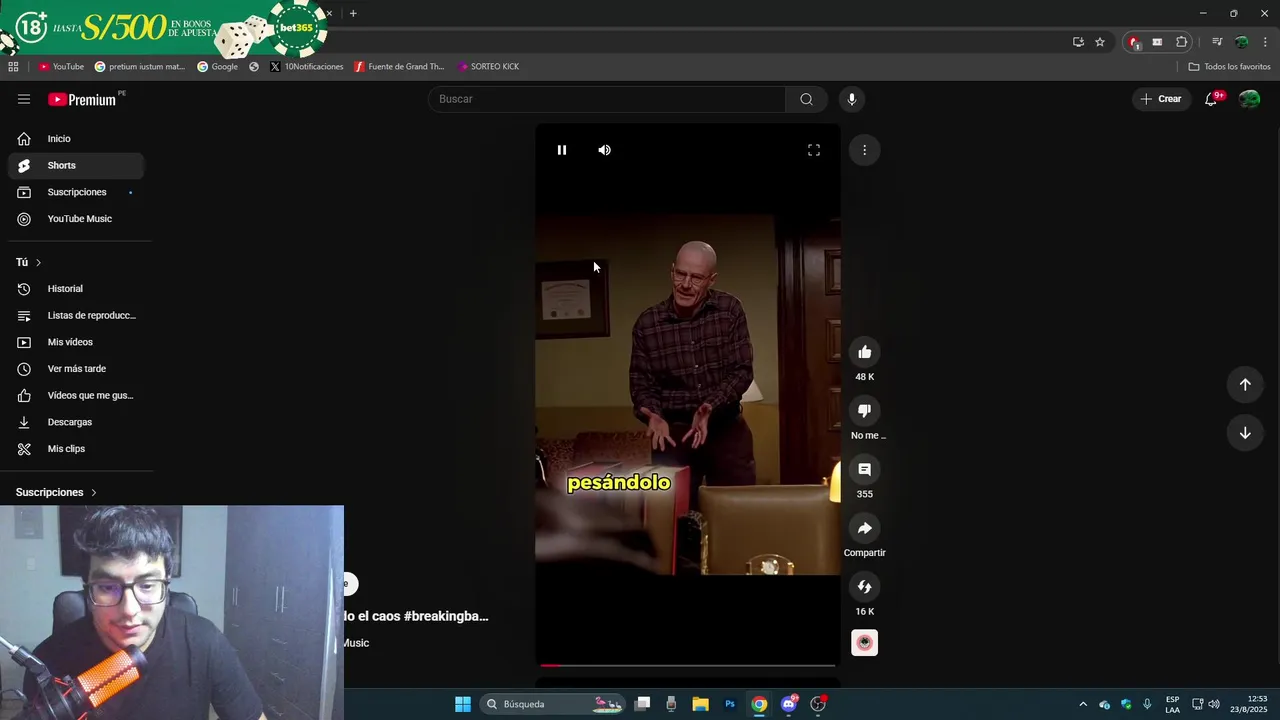Screen dimensions: 1280x720
Task: Open the sound thumbnail below remix
Action: click(864, 642)
